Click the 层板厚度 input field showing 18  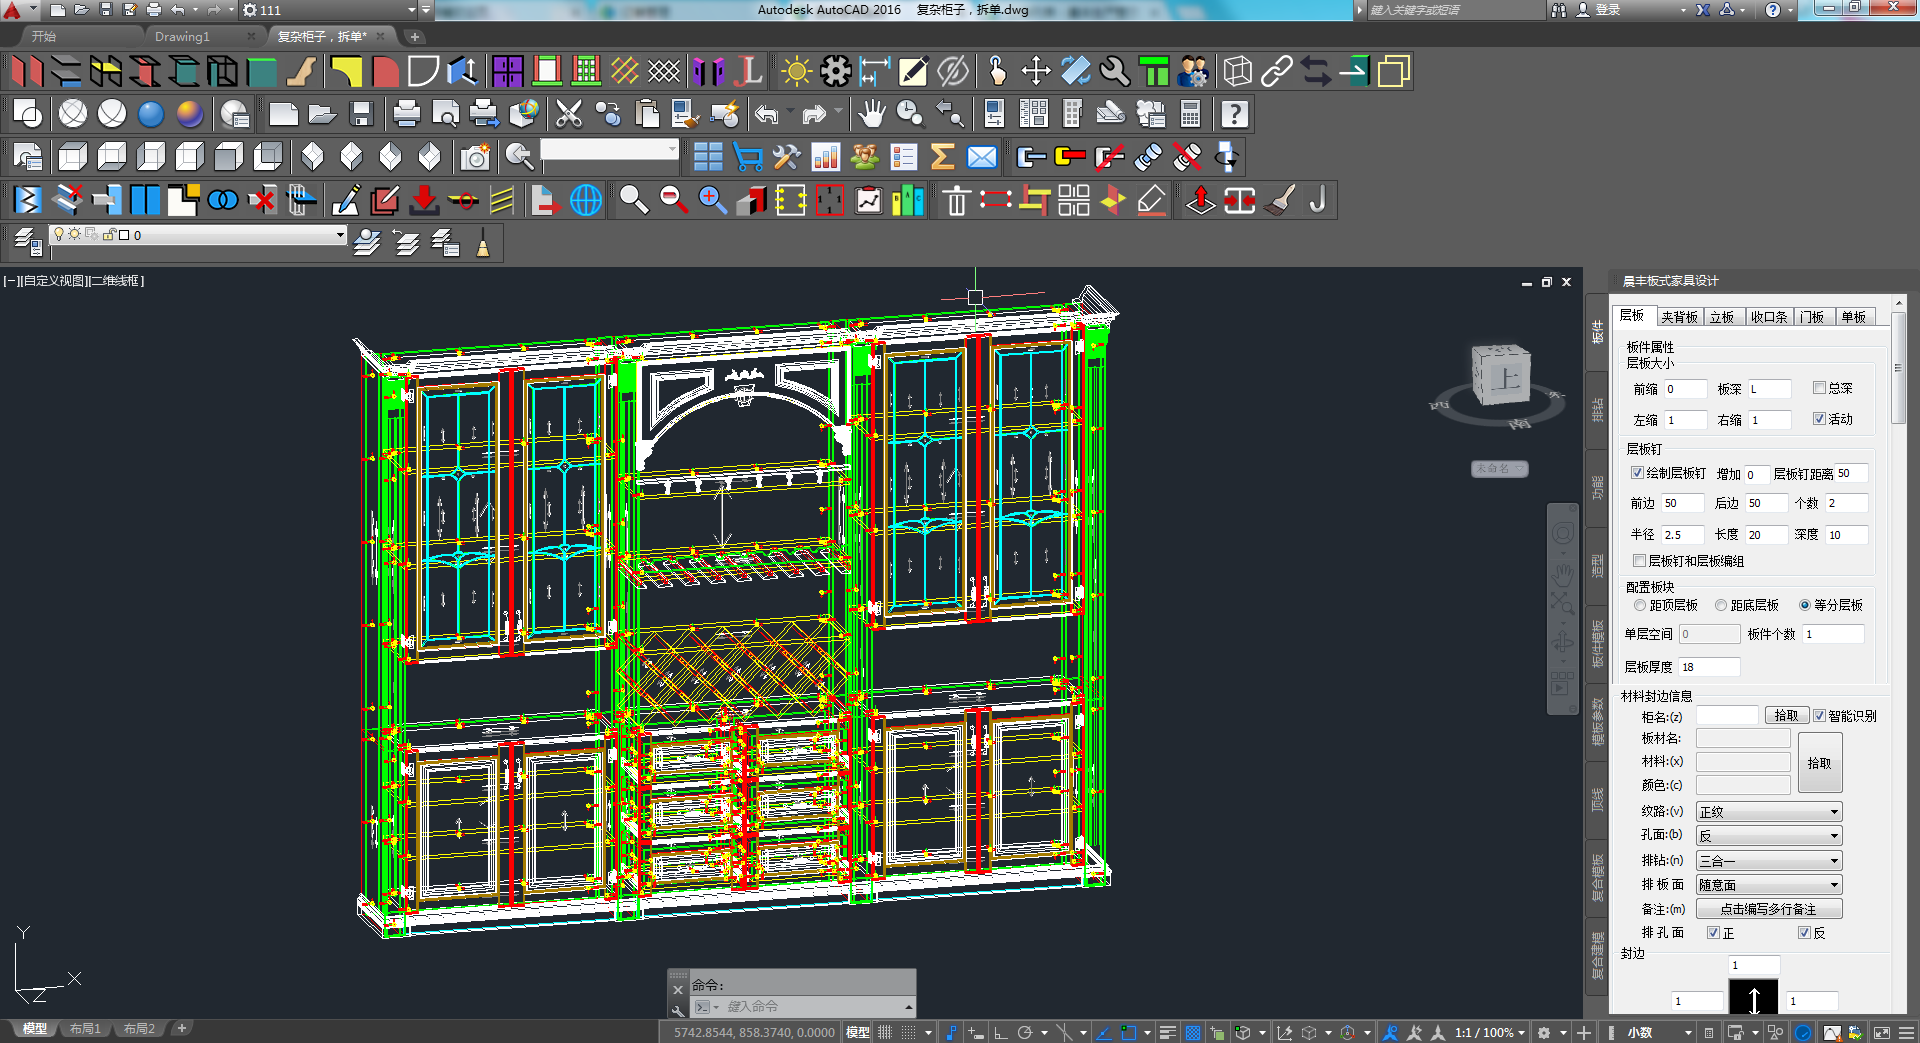(1710, 667)
